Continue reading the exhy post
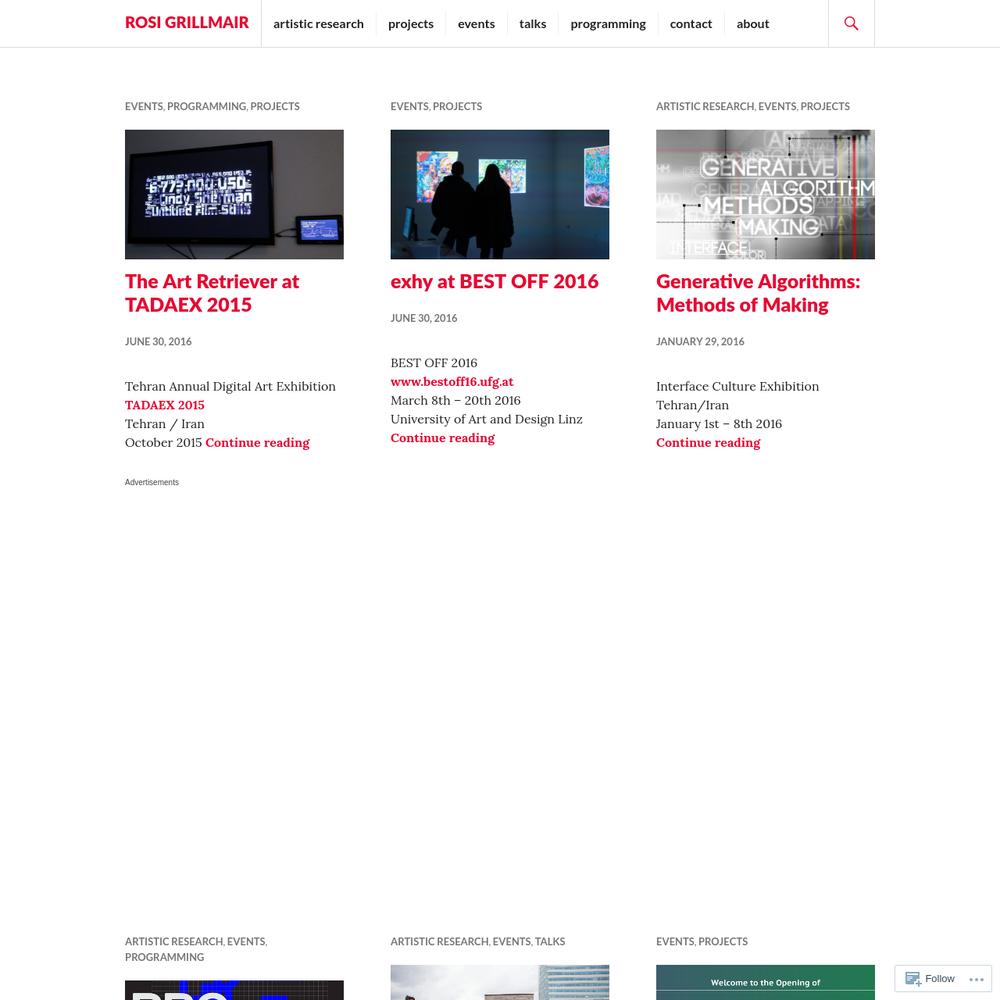1000x1000 pixels. tap(443, 438)
